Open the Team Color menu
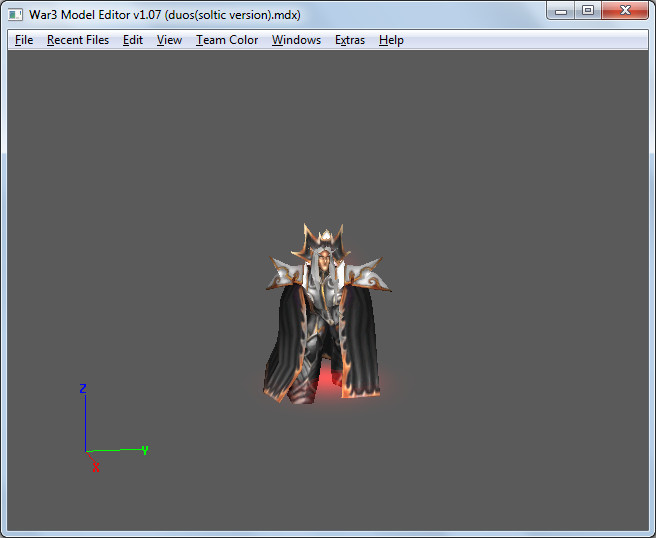Screen dimensions: 656x538 click(227, 40)
